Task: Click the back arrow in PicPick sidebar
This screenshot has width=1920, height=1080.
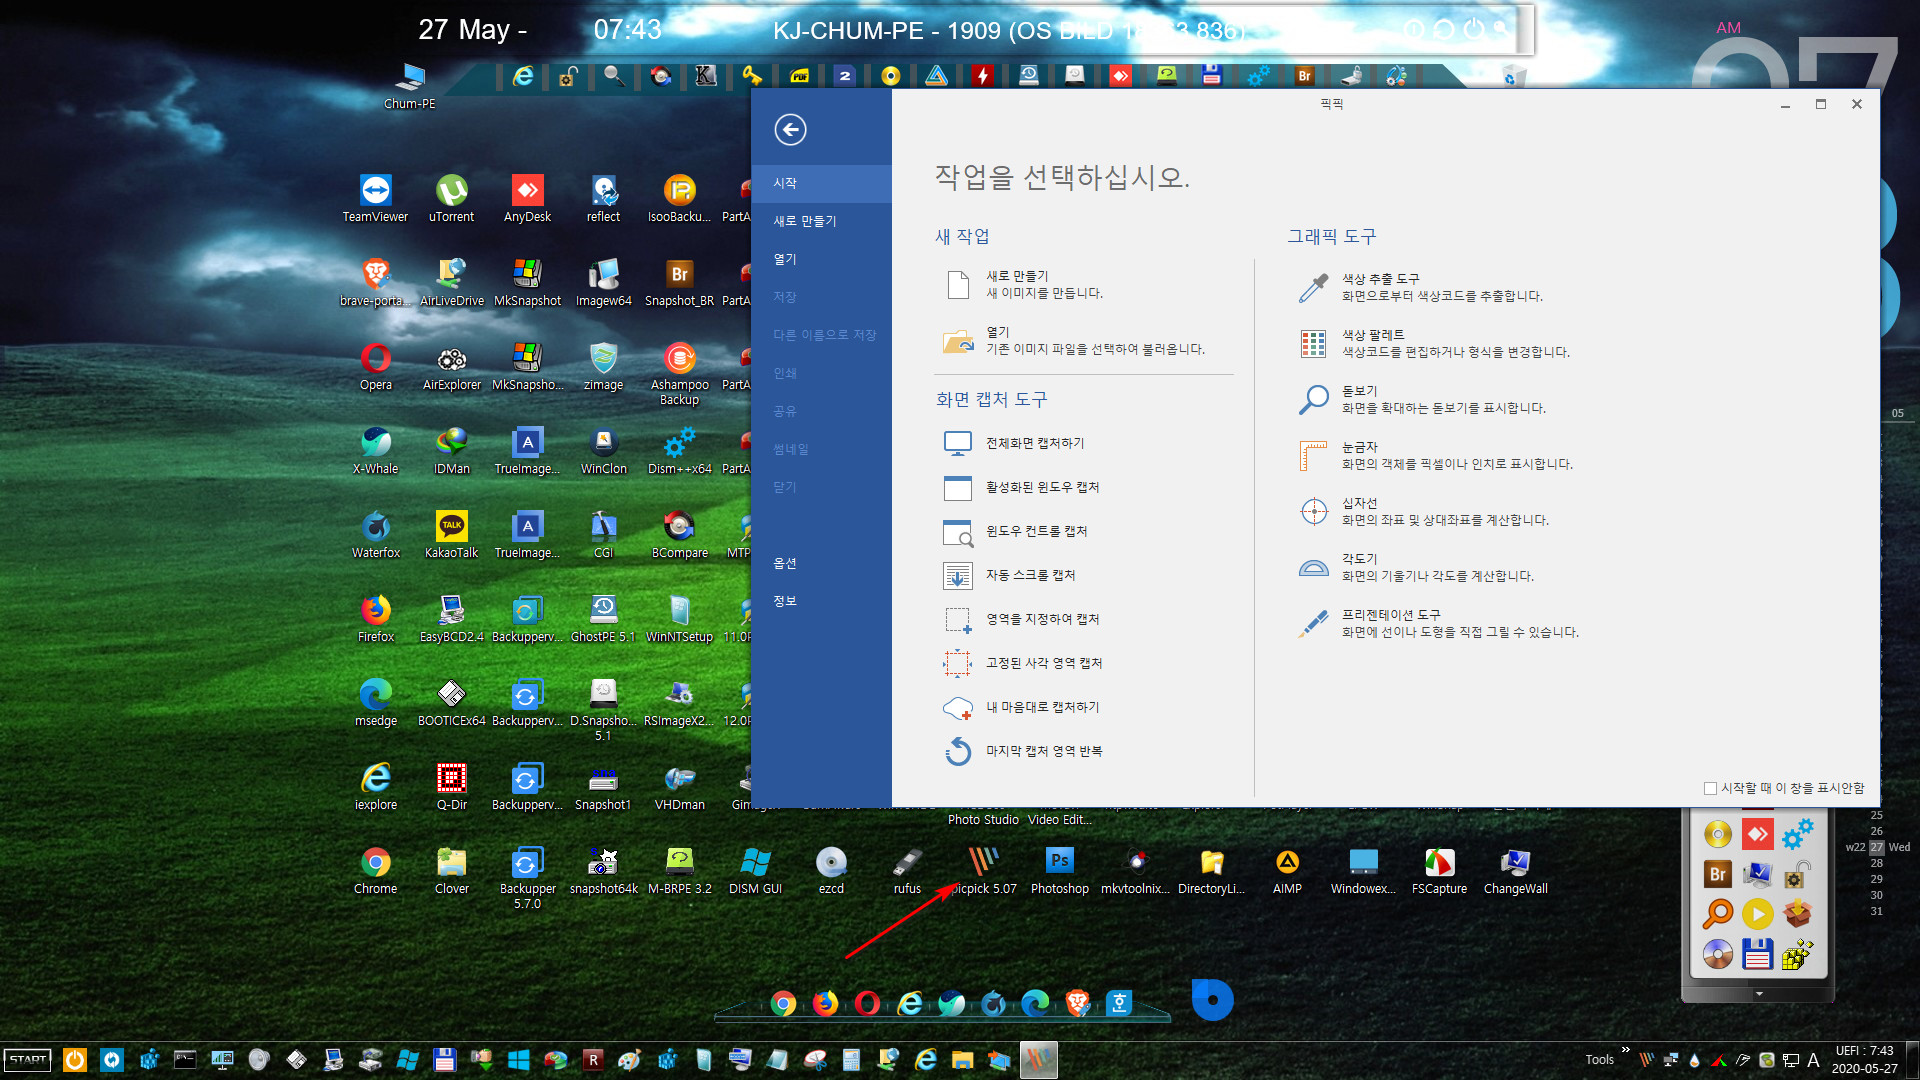Action: (x=790, y=129)
